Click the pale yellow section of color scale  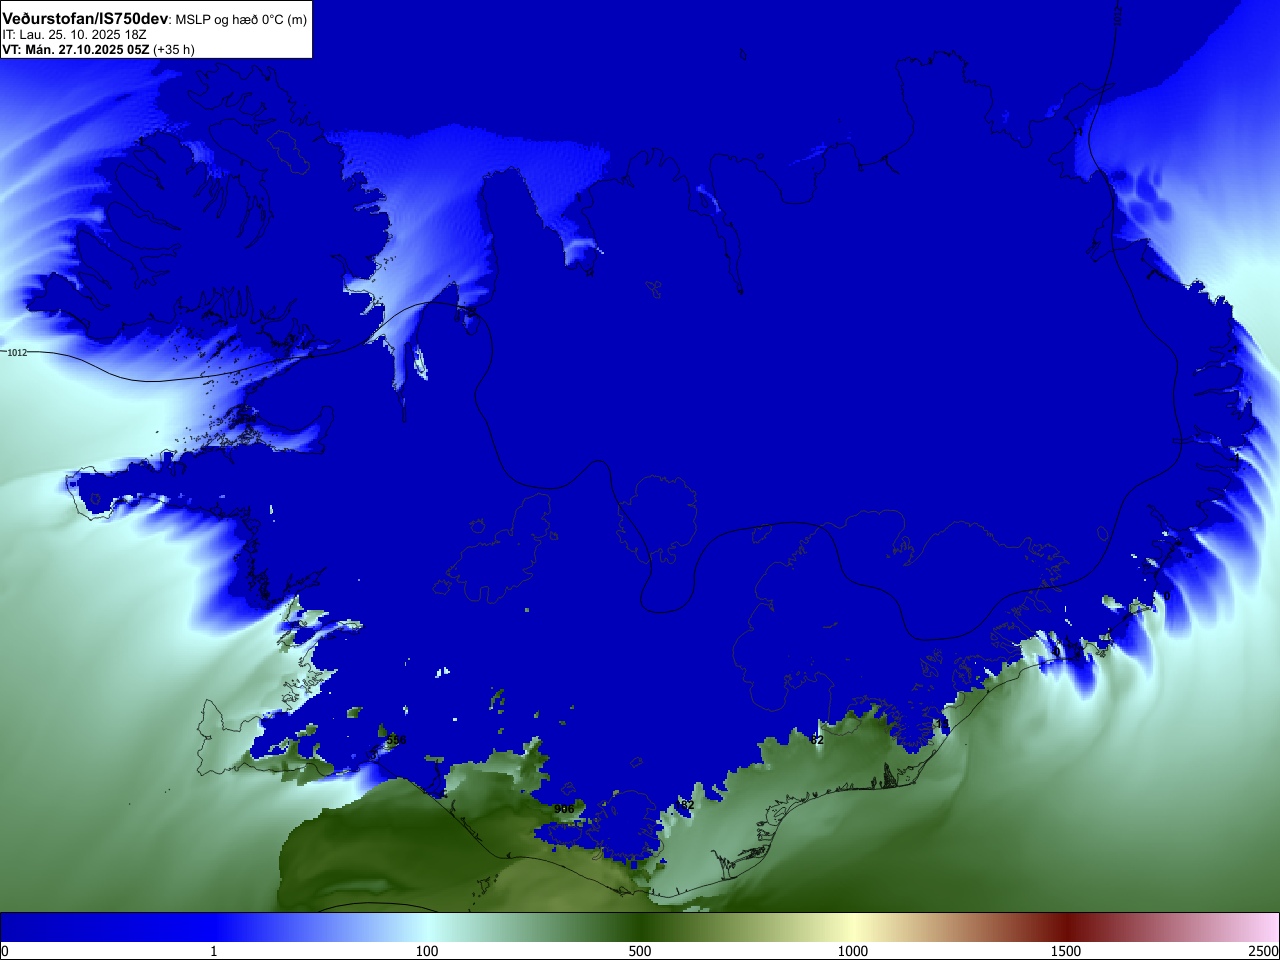(x=853, y=927)
